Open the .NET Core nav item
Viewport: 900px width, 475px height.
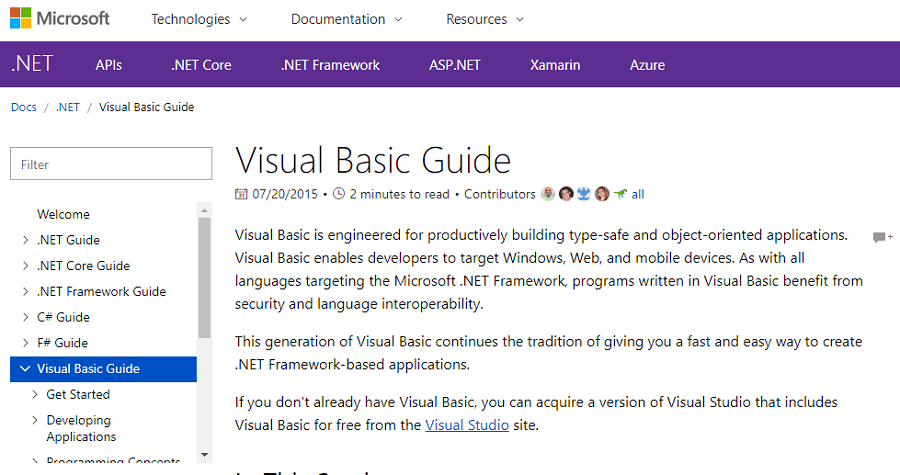pyautogui.click(x=201, y=65)
